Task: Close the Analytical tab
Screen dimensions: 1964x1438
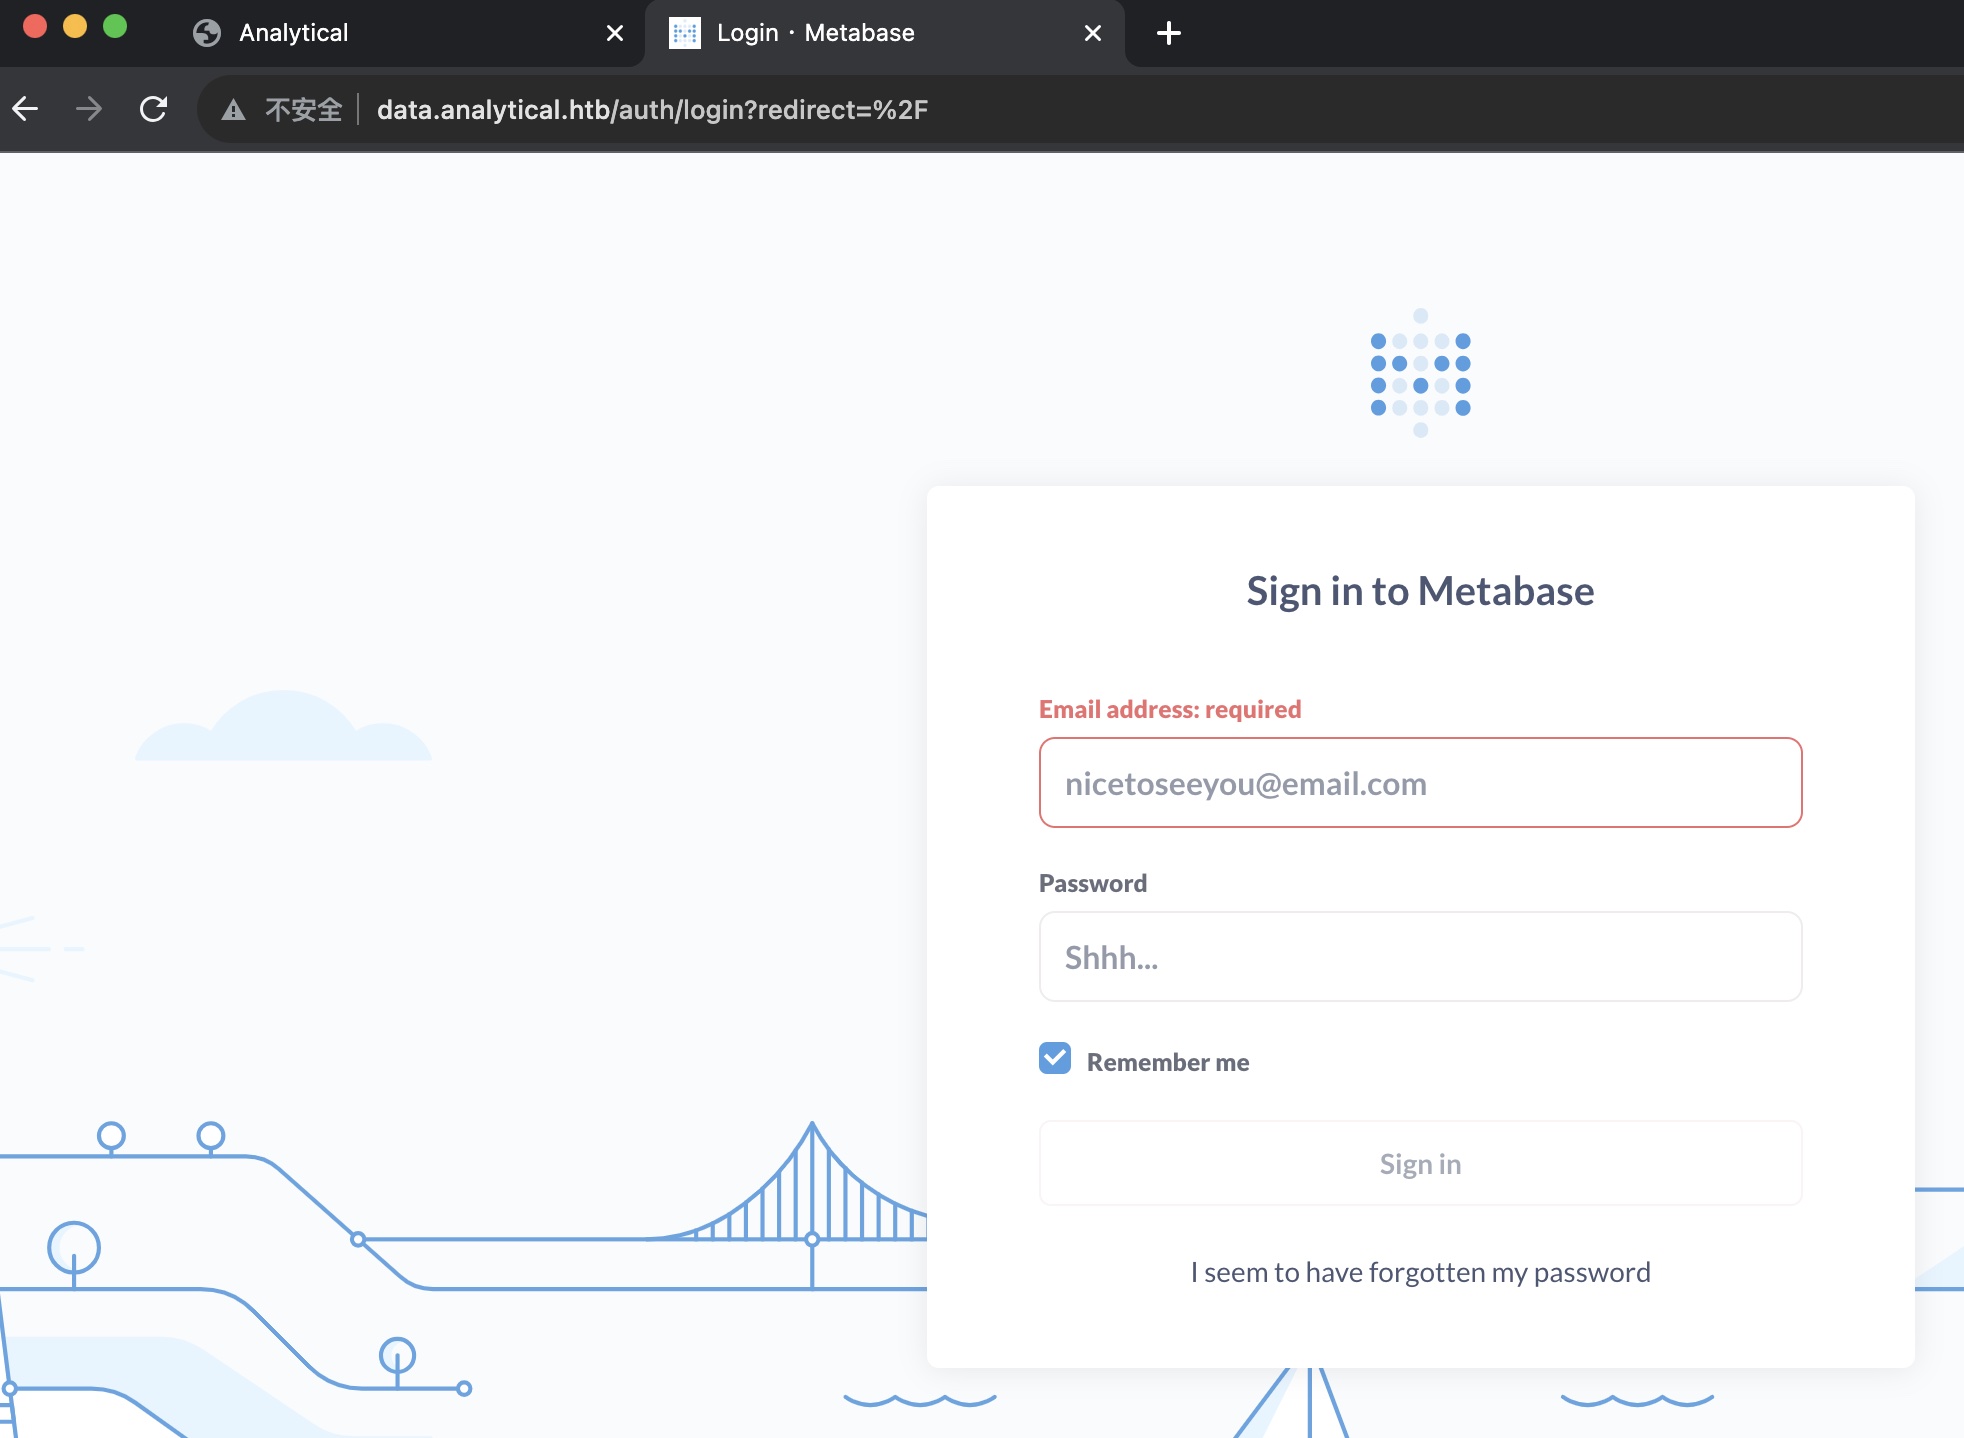Action: (x=615, y=33)
